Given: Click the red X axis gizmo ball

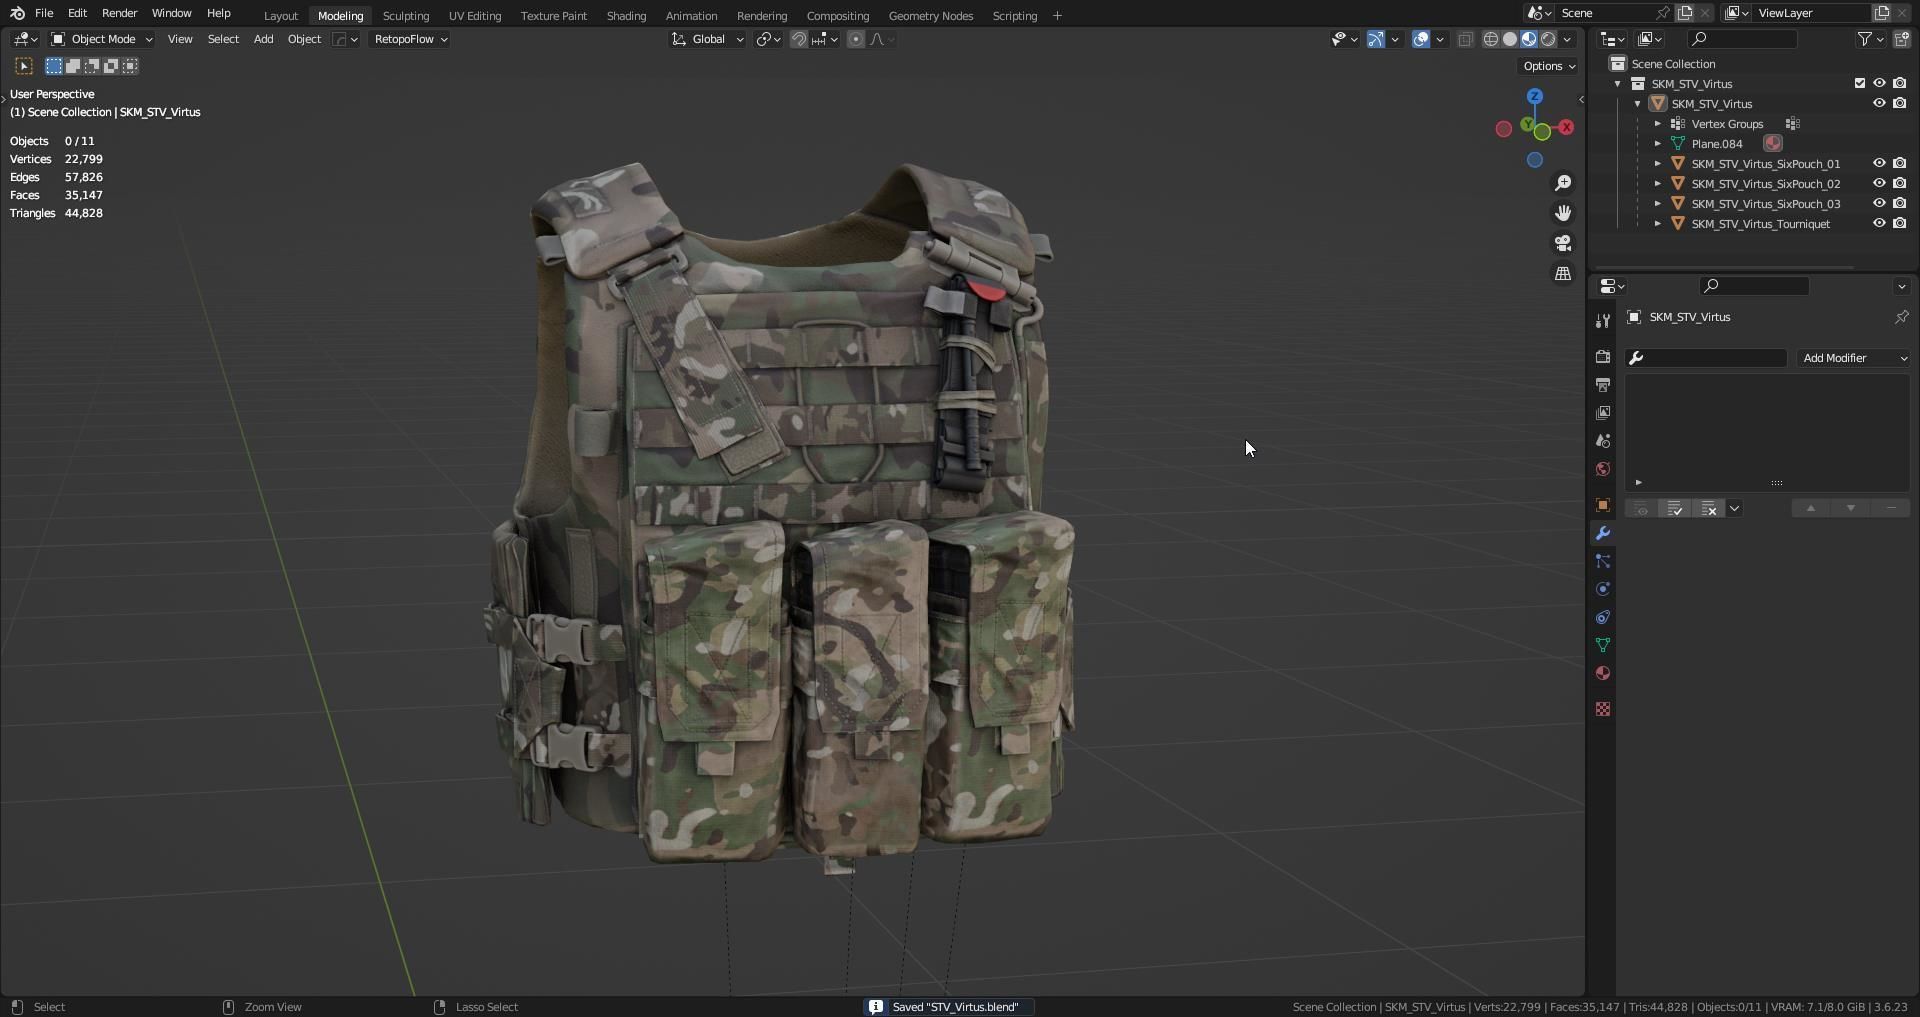Looking at the screenshot, I should click(1566, 127).
